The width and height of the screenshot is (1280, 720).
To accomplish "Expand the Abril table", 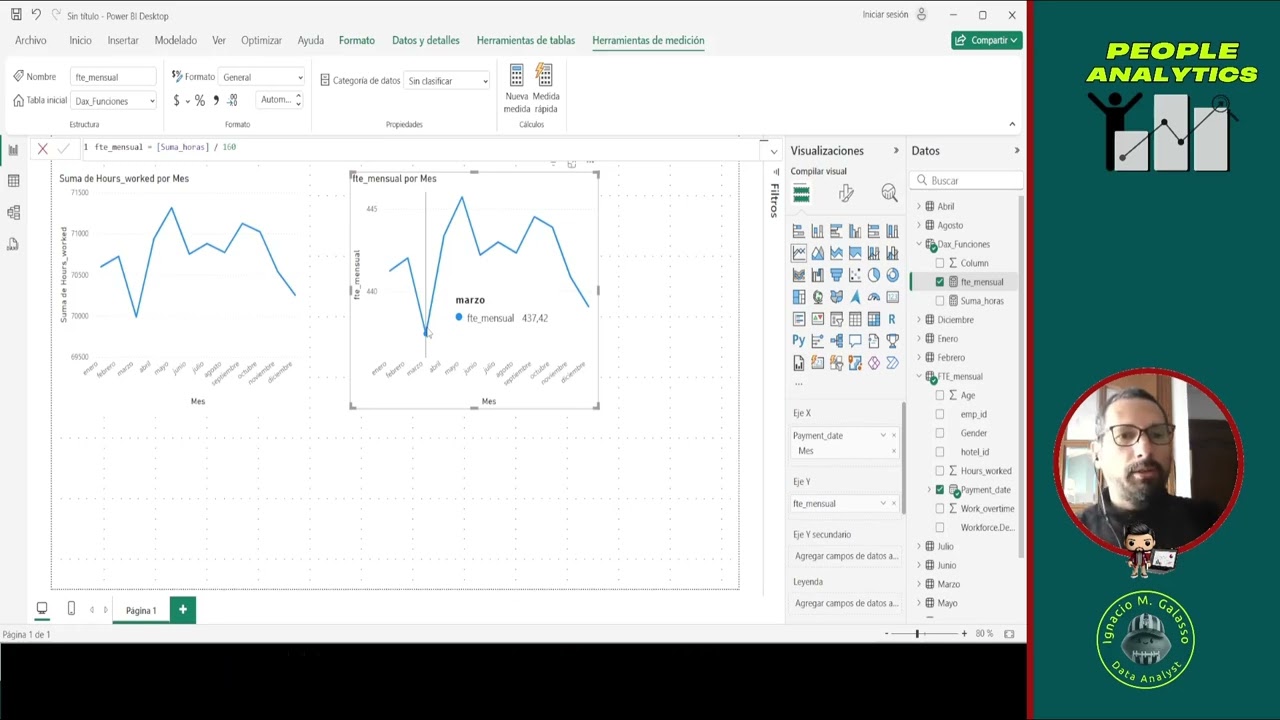I will (919, 206).
